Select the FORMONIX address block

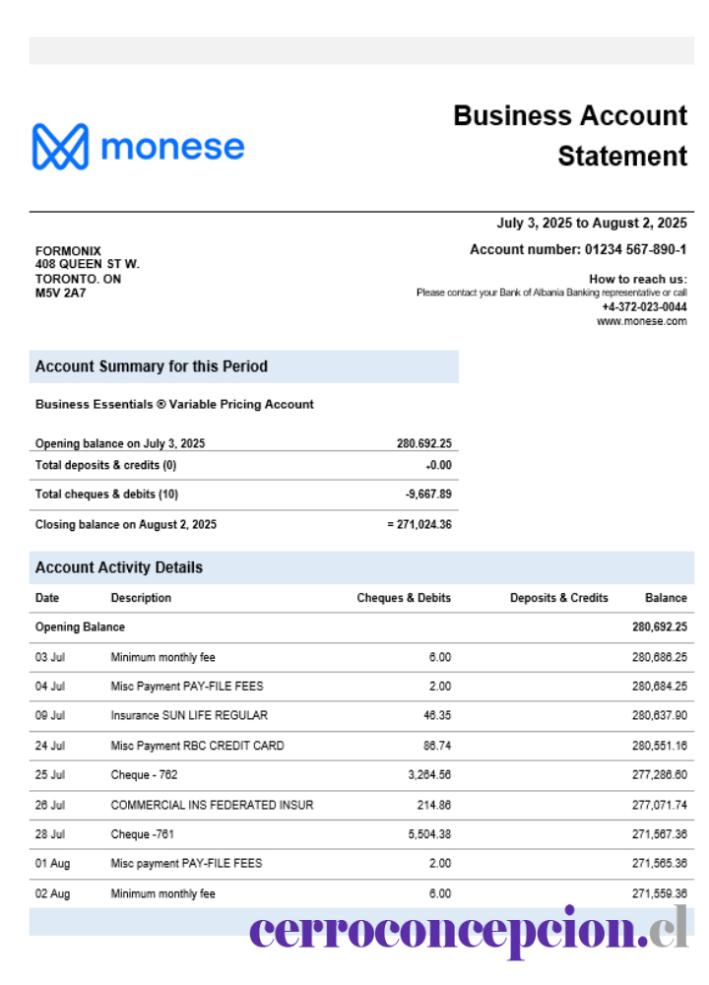87,271
